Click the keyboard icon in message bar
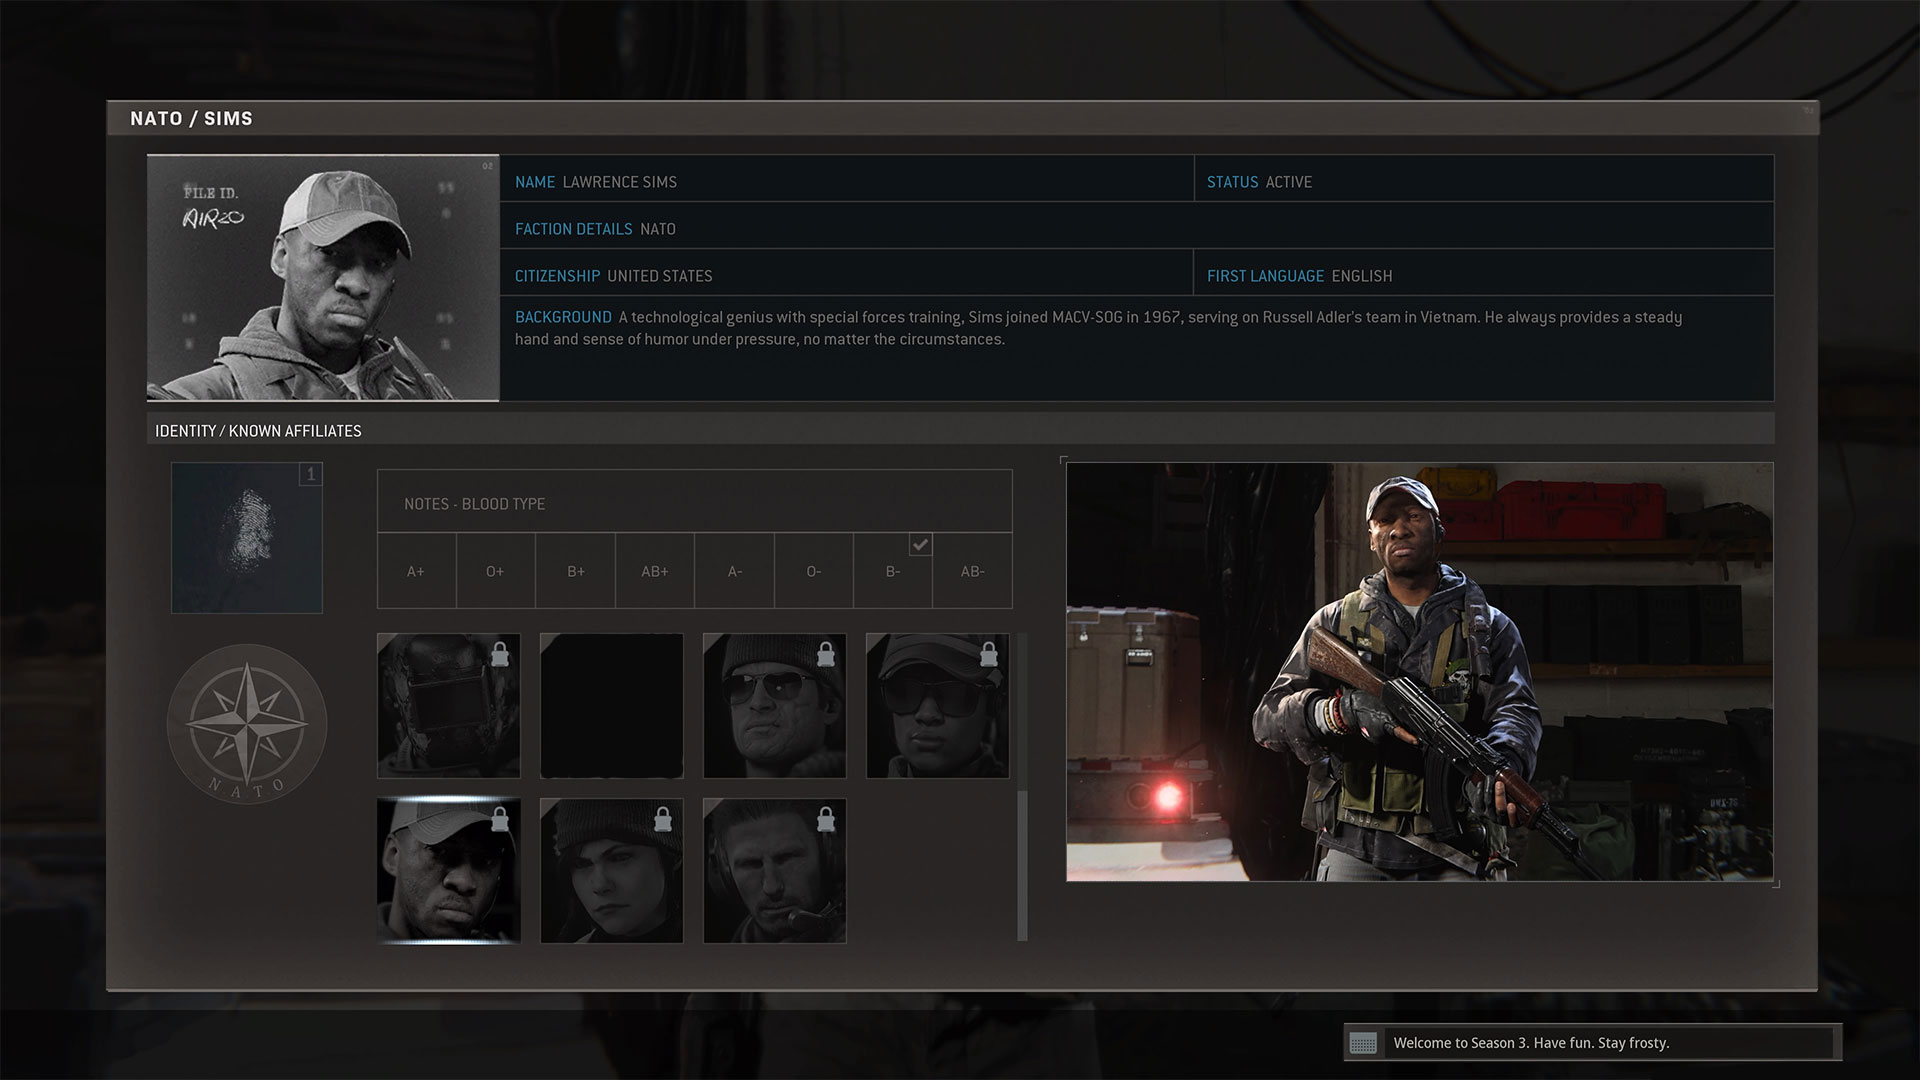The image size is (1920, 1080). [1363, 1043]
